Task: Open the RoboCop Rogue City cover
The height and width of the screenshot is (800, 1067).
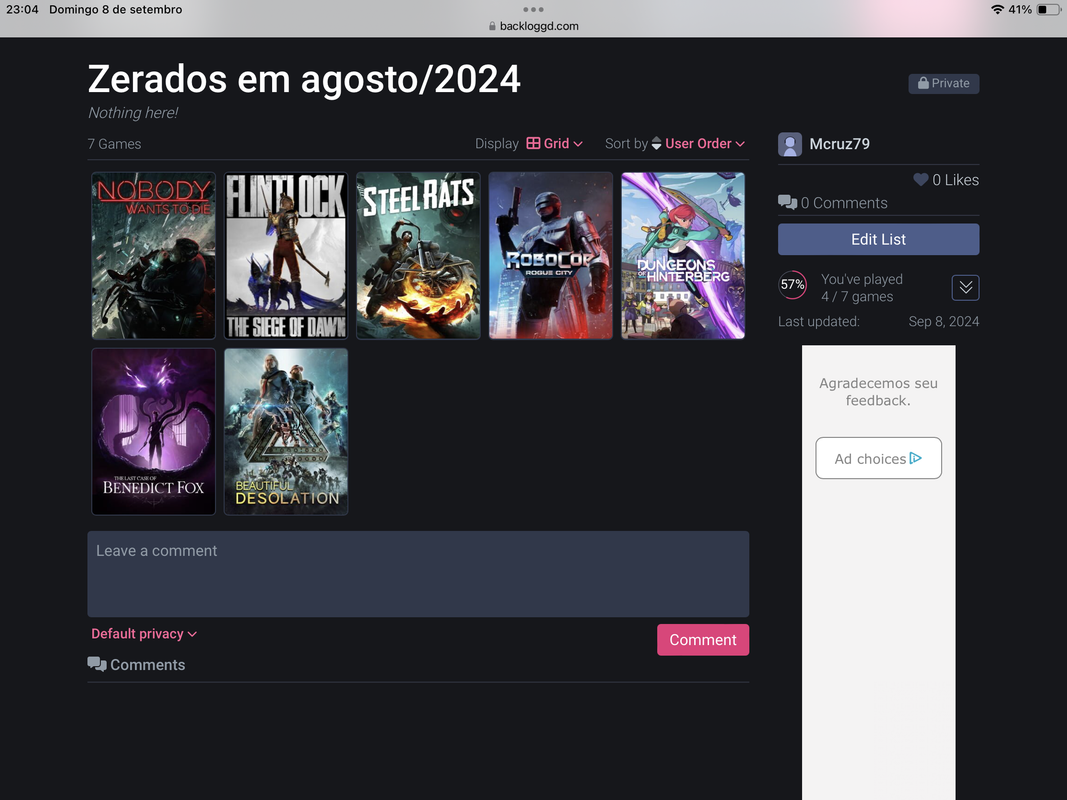Action: point(551,256)
